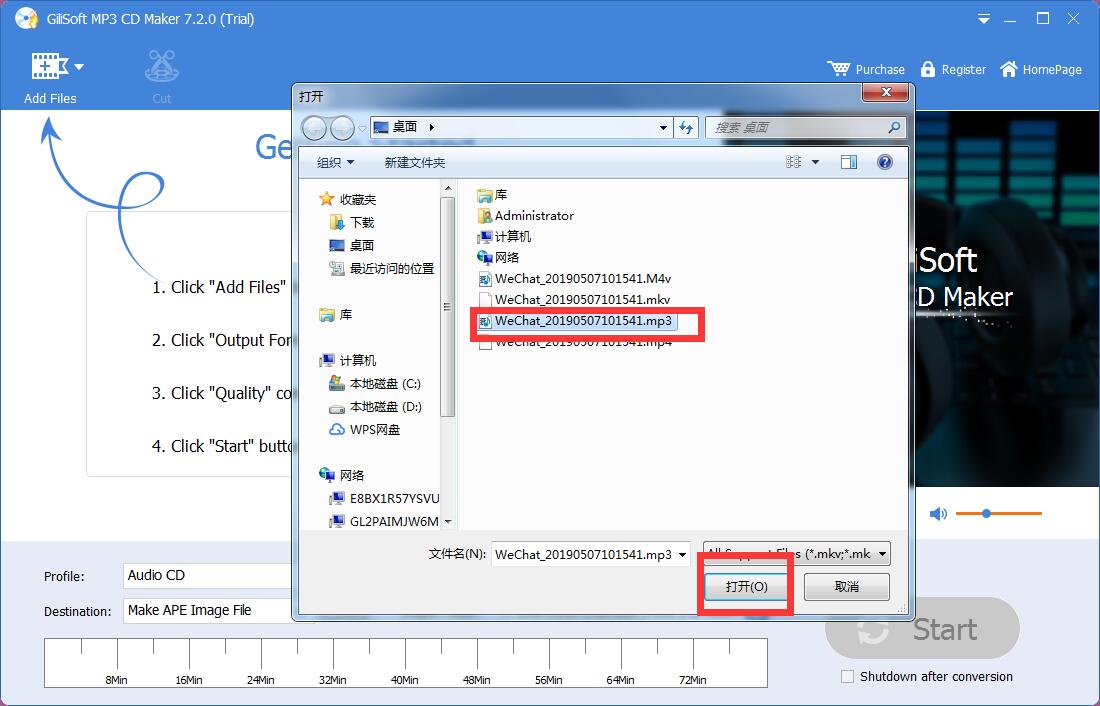This screenshot has width=1100, height=706.
Task: Click the refresh button beside address bar
Action: [x=686, y=128]
